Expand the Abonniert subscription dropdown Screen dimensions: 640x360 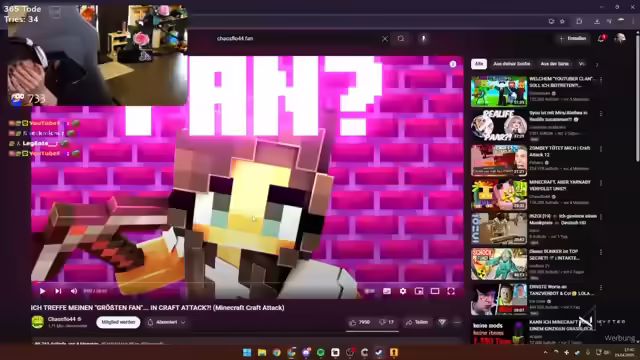[x=167, y=322]
